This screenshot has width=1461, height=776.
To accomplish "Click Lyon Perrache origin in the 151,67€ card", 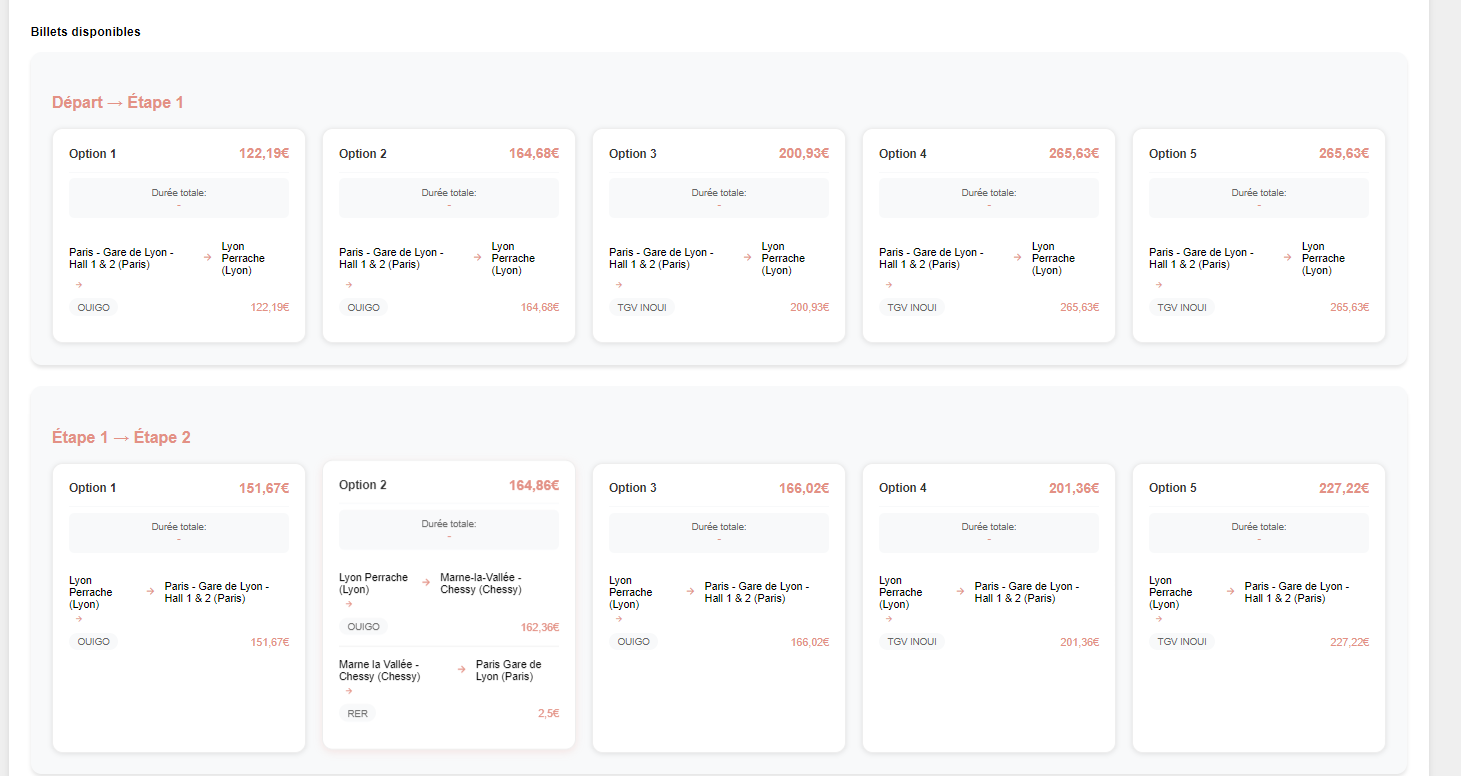I will (91, 592).
